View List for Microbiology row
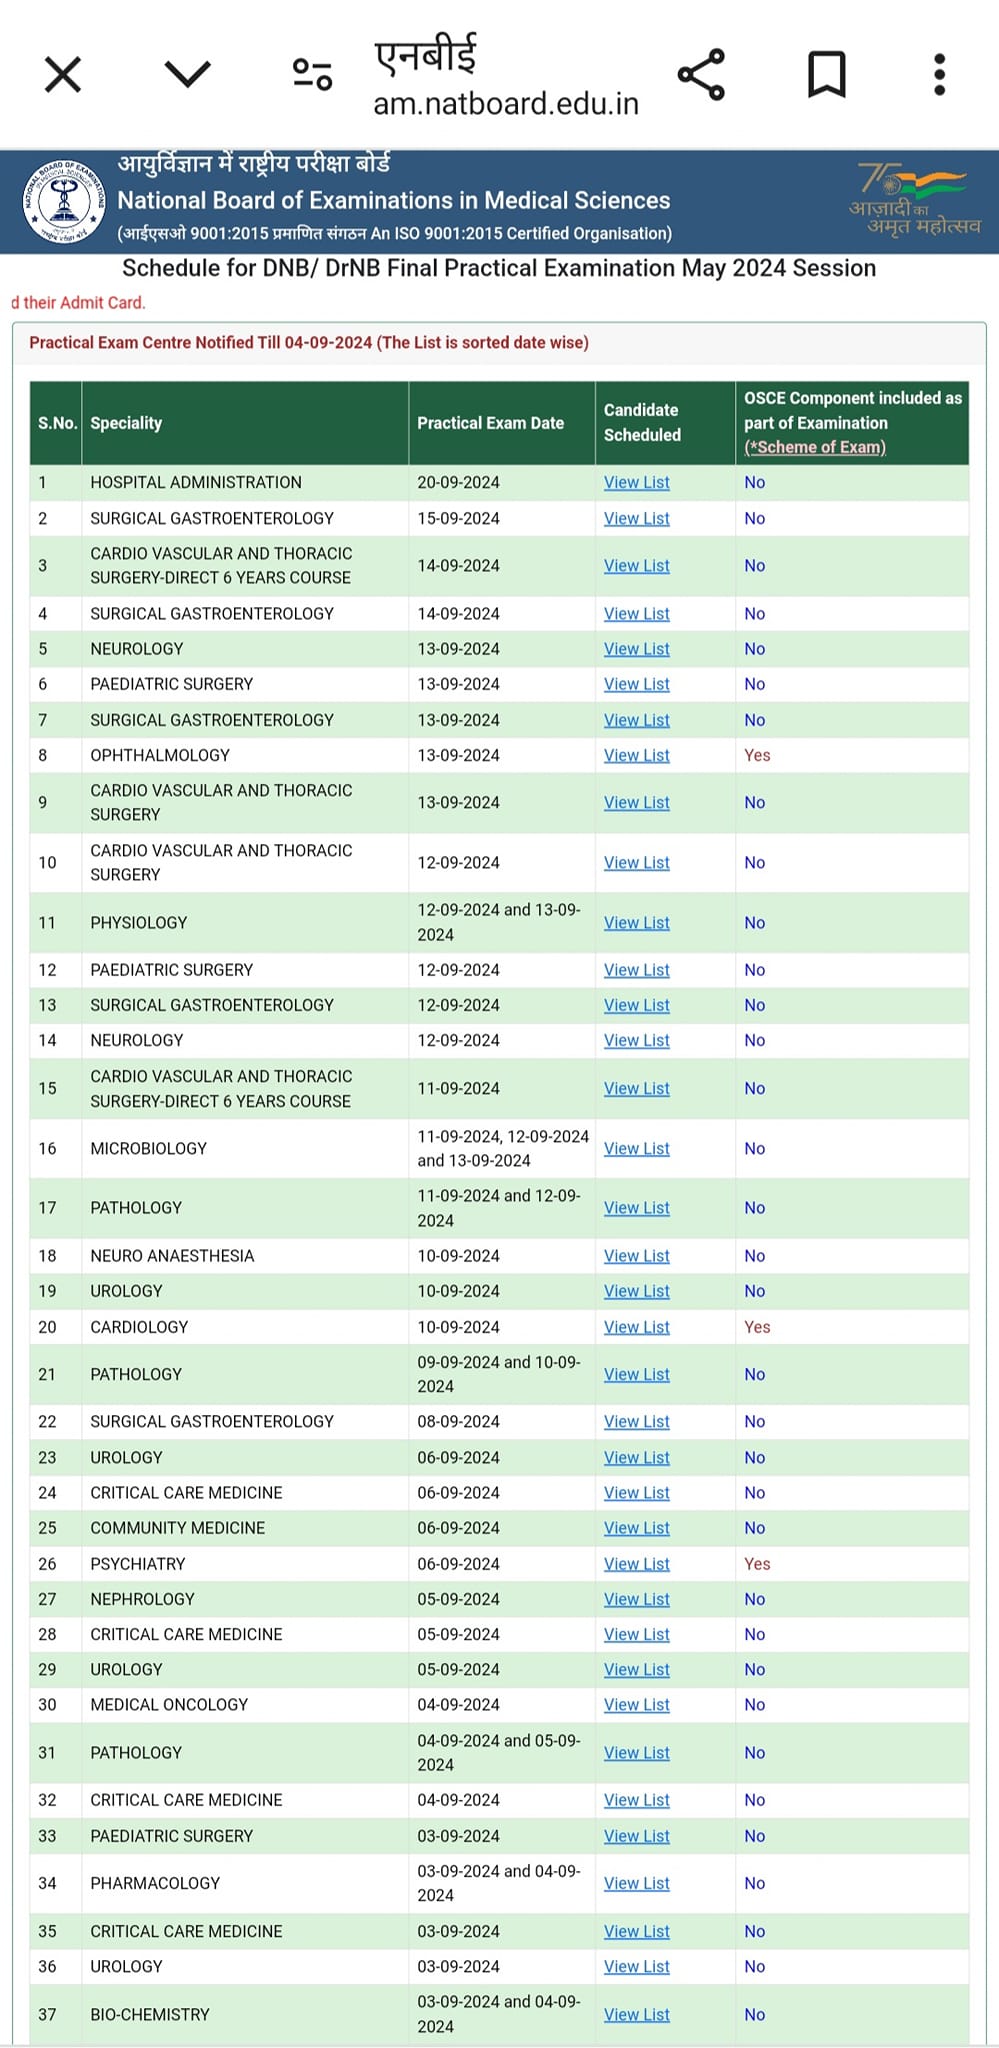The image size is (999, 2048). point(637,1148)
